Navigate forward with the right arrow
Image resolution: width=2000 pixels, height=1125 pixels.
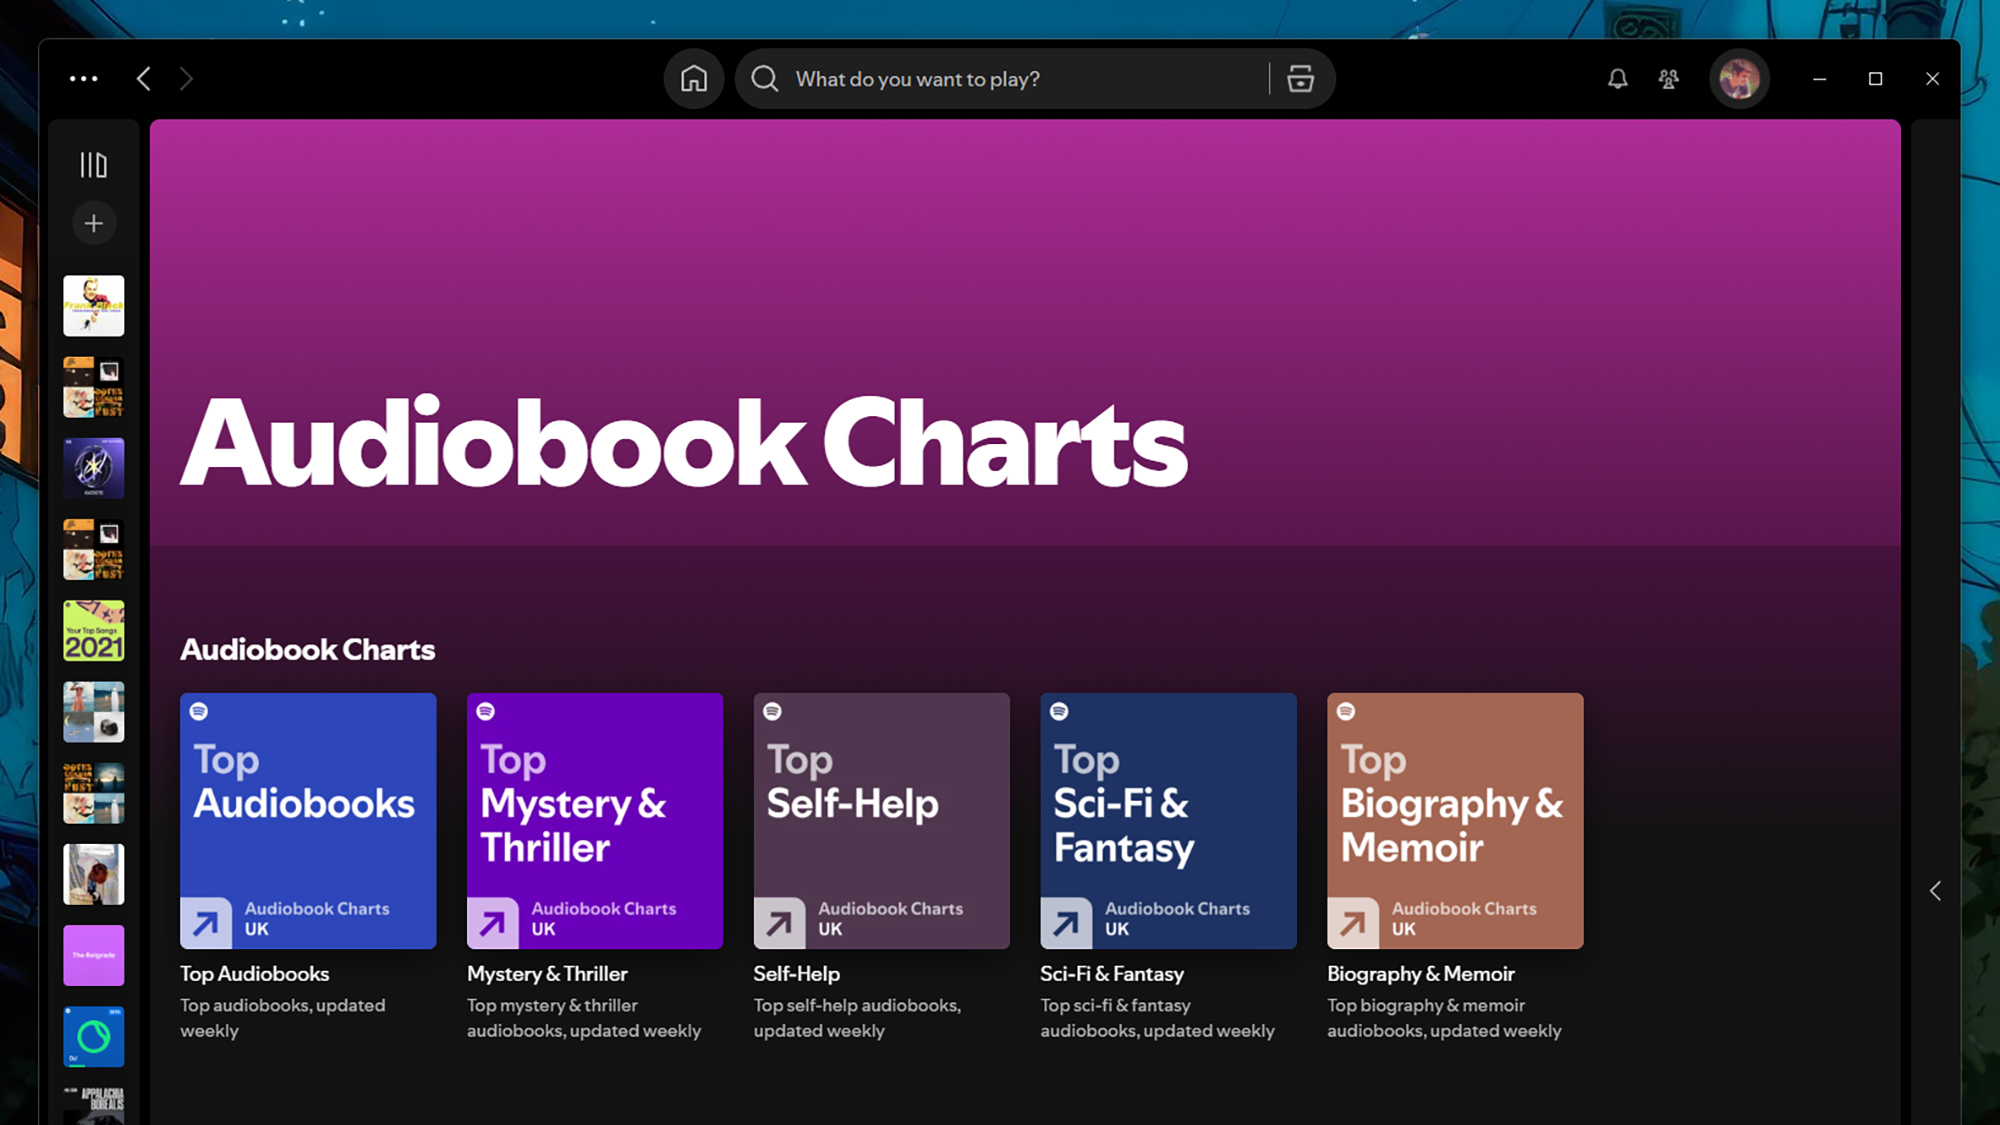pos(186,78)
